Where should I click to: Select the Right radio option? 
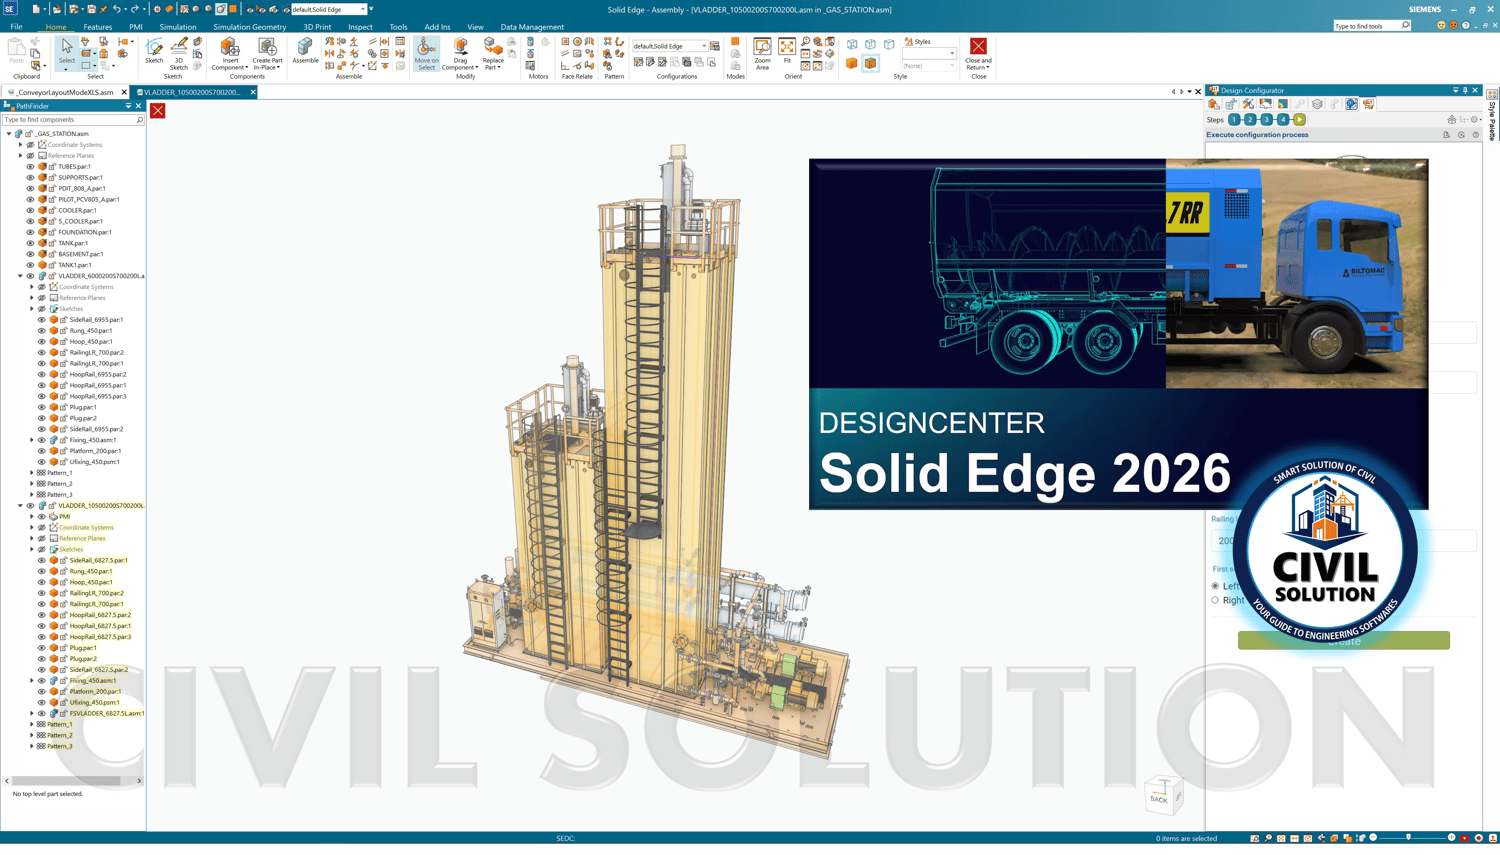pyautogui.click(x=1216, y=600)
